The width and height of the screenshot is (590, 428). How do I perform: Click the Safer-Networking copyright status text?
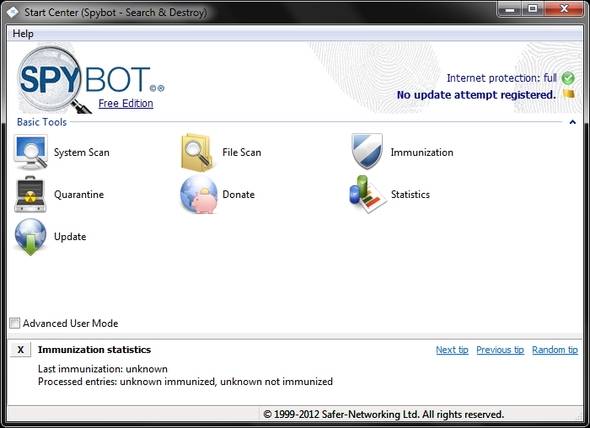383,414
